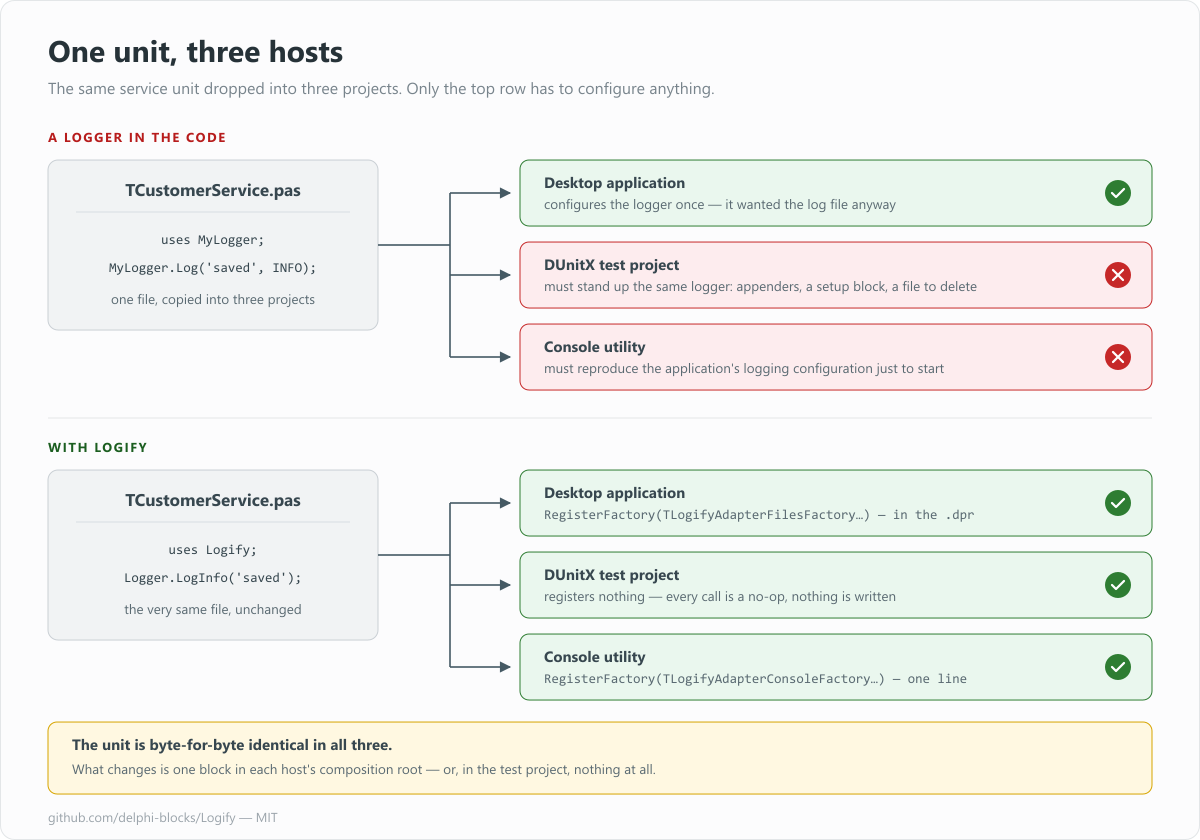
Task: Click text 'must stand up the same logger: appenders, a setup block'
Action: pos(761,287)
